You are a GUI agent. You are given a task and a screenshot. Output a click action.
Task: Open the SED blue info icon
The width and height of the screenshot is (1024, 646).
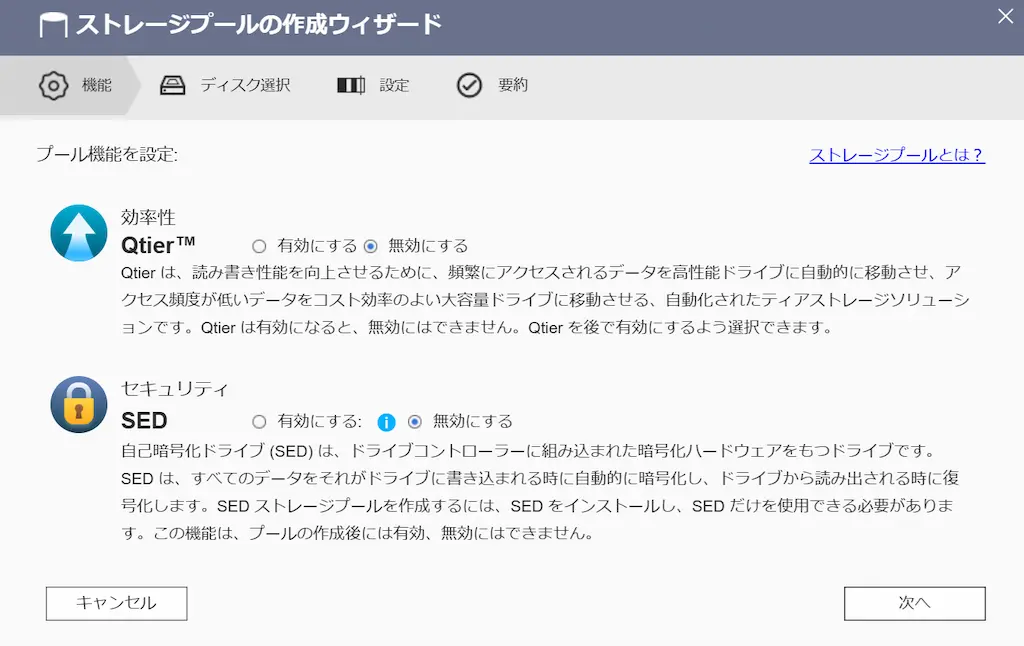(387, 423)
